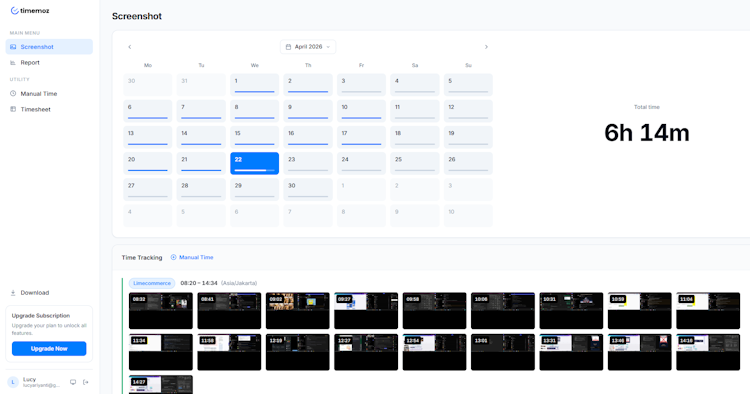Click Lucy's user avatar

(13, 382)
